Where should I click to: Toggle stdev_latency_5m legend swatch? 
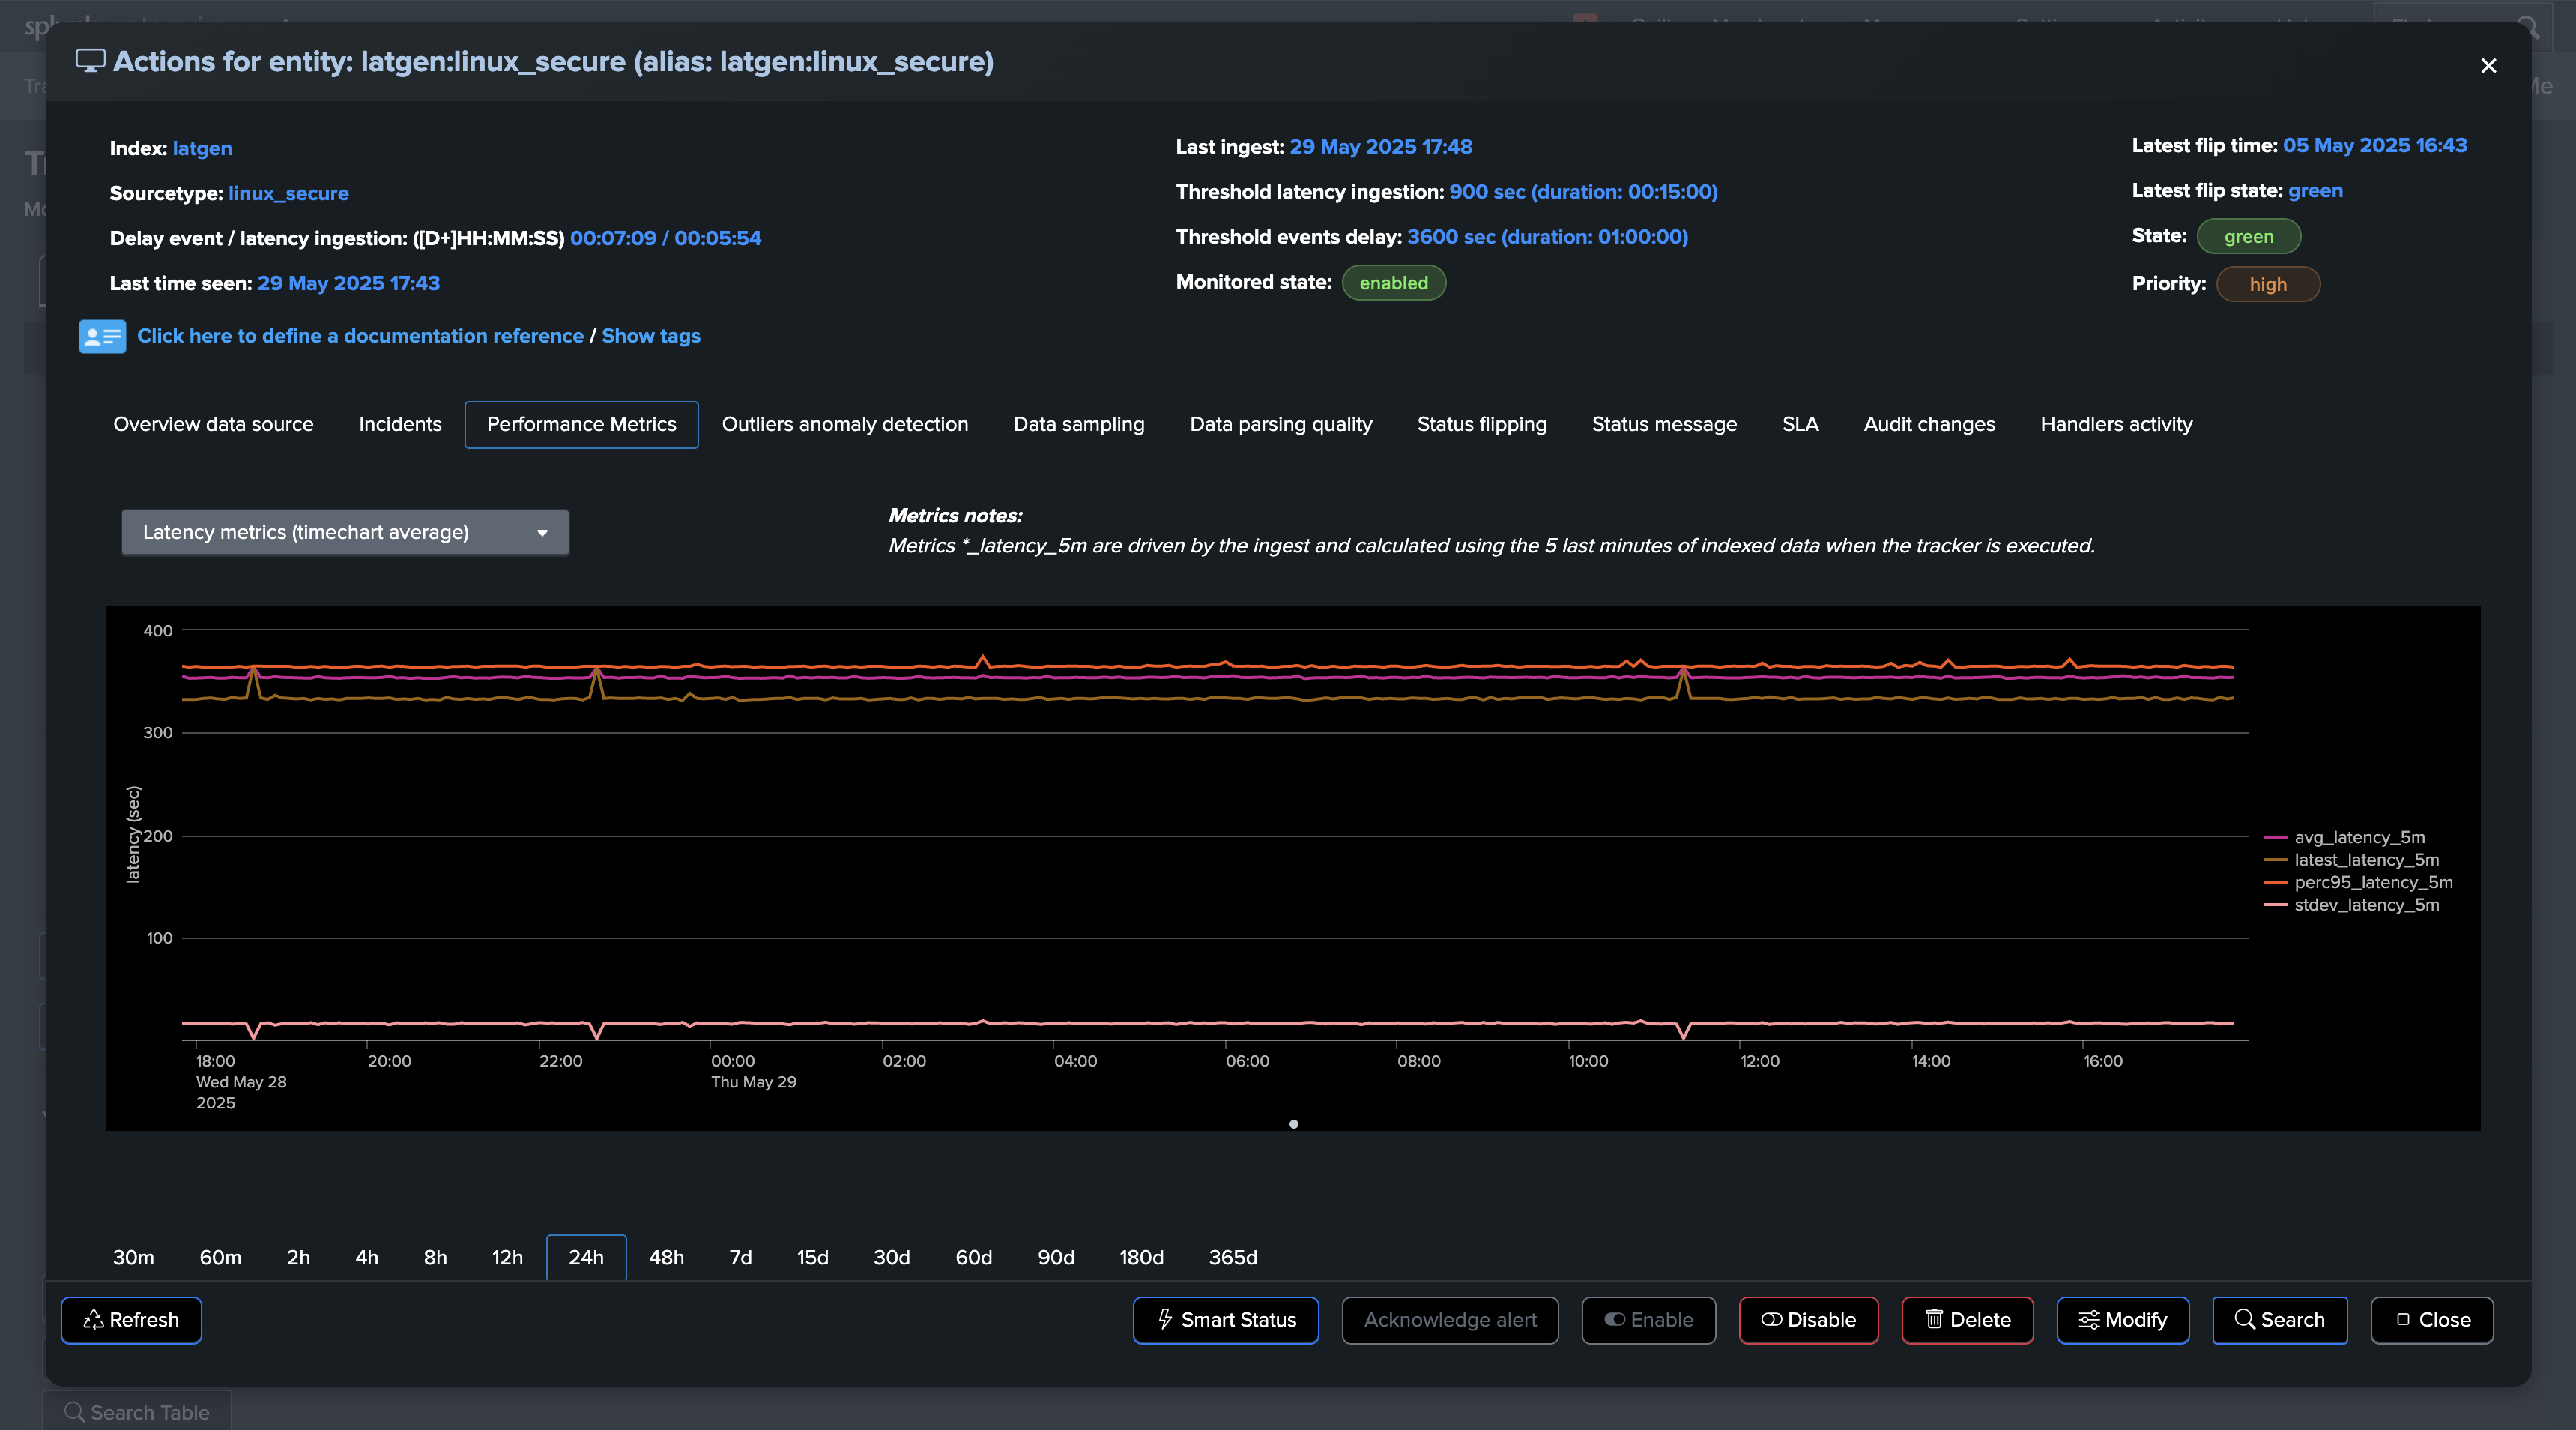coord(2275,905)
